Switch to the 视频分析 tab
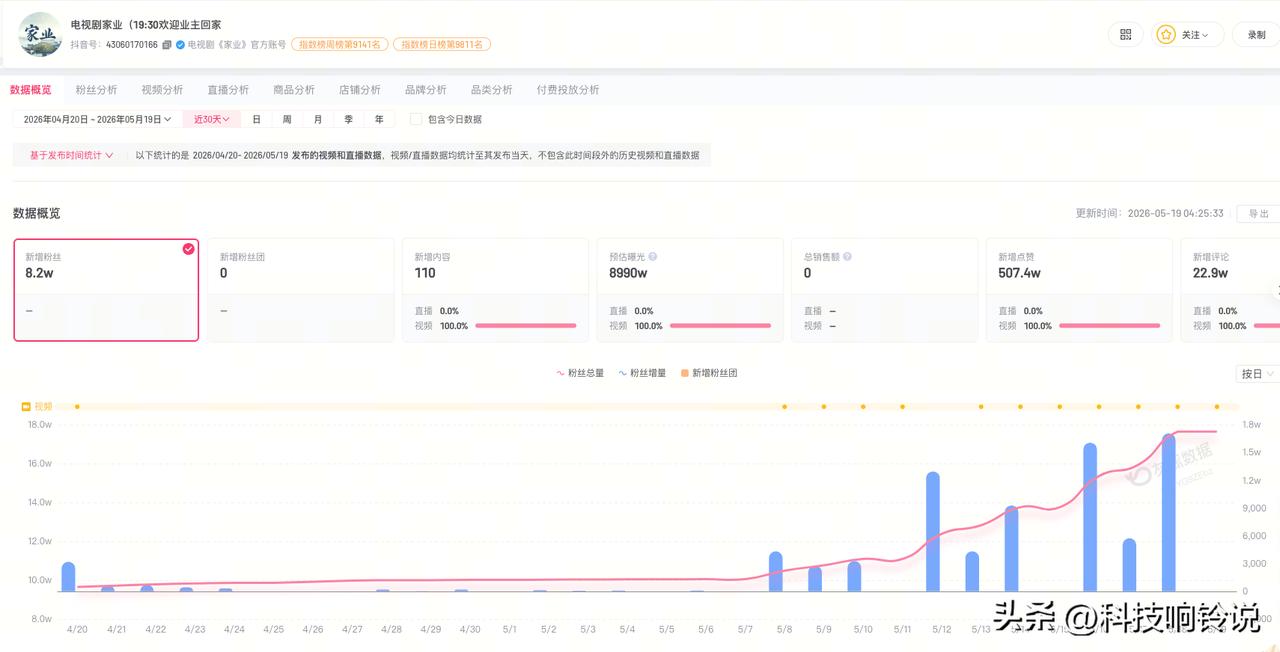 click(x=162, y=90)
